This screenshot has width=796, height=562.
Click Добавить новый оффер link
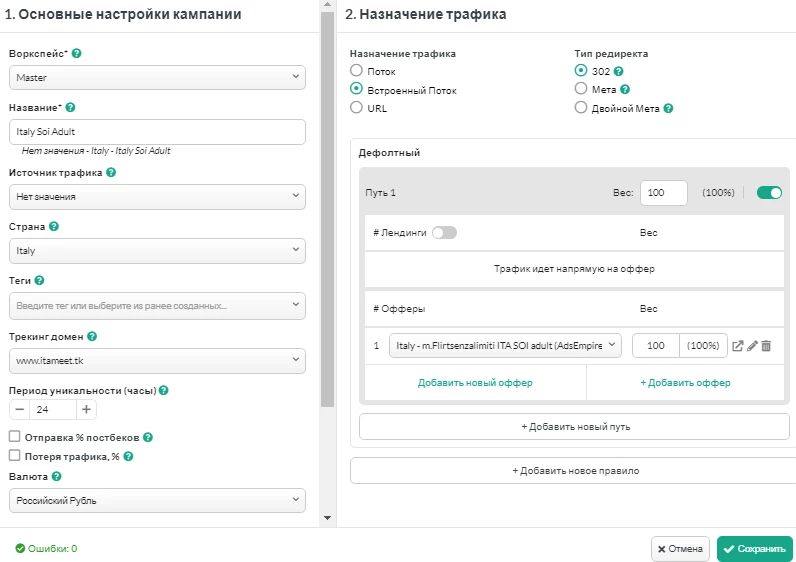point(475,383)
